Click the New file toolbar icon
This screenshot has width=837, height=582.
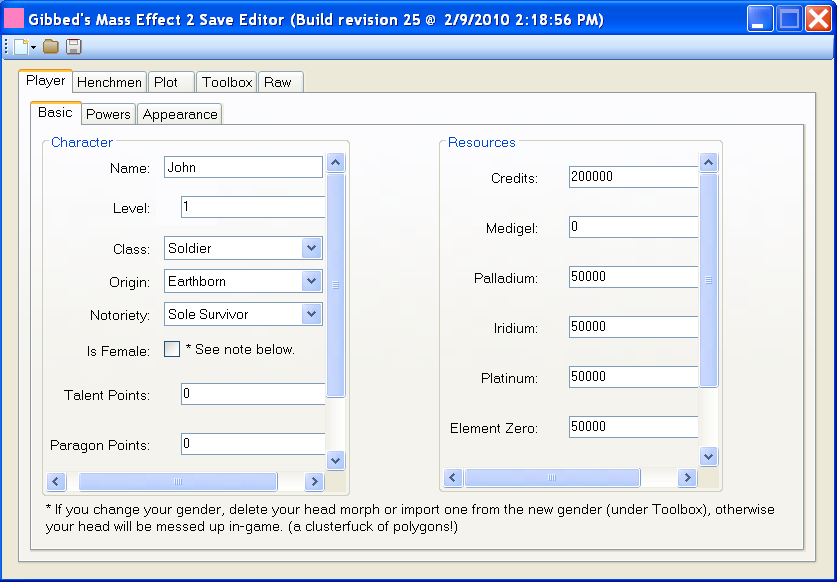pyautogui.click(x=21, y=47)
